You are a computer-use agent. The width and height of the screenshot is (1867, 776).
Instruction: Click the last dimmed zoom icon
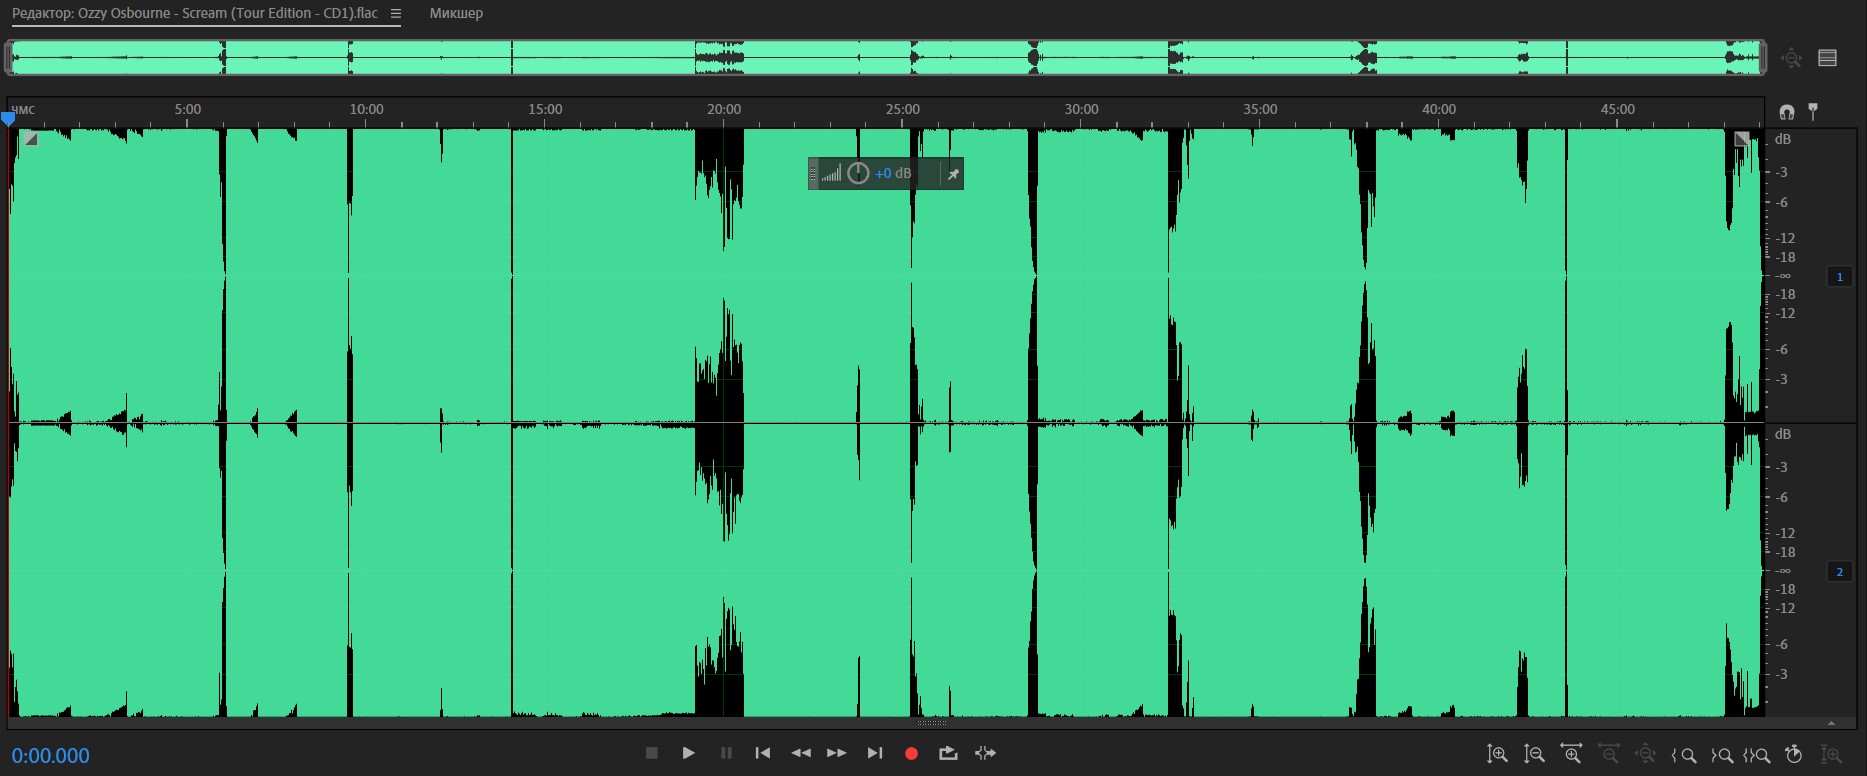1831,755
